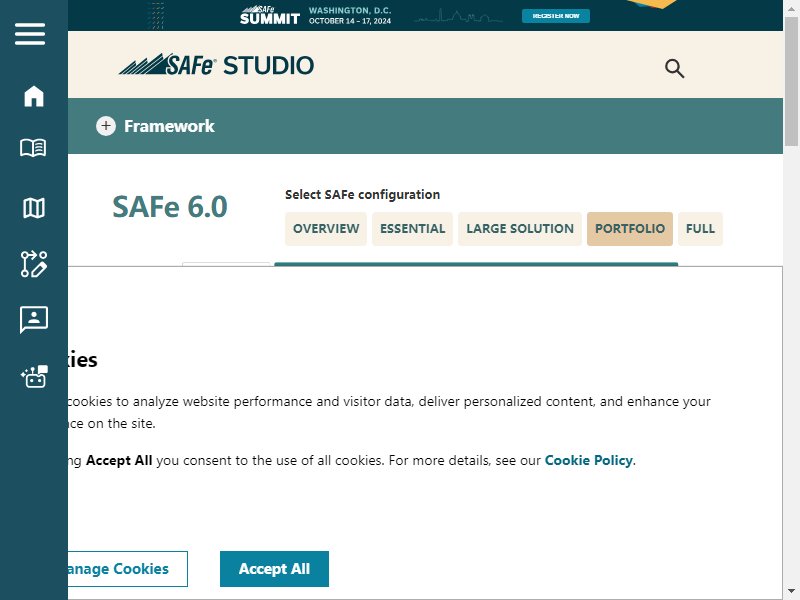
Task: Click the Register Now banner button
Action: [556, 16]
